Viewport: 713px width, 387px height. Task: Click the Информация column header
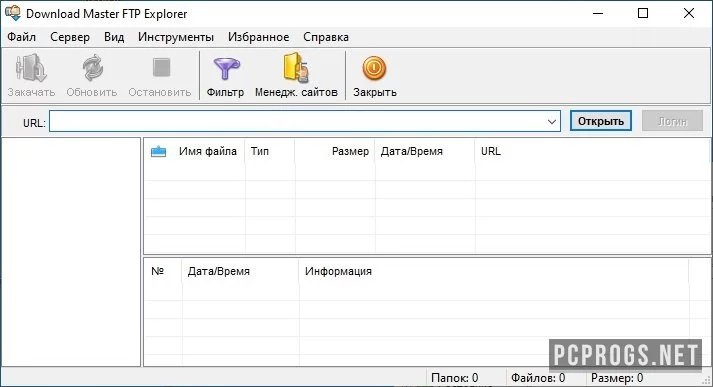(x=338, y=271)
